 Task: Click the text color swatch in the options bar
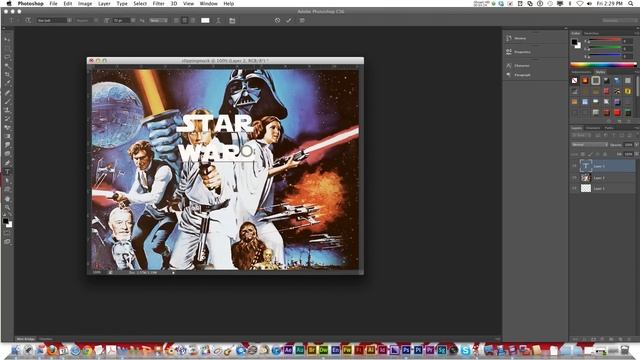(205, 20)
